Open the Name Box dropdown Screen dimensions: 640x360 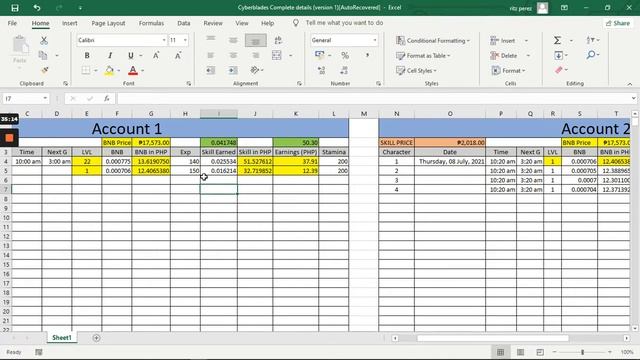44,98
